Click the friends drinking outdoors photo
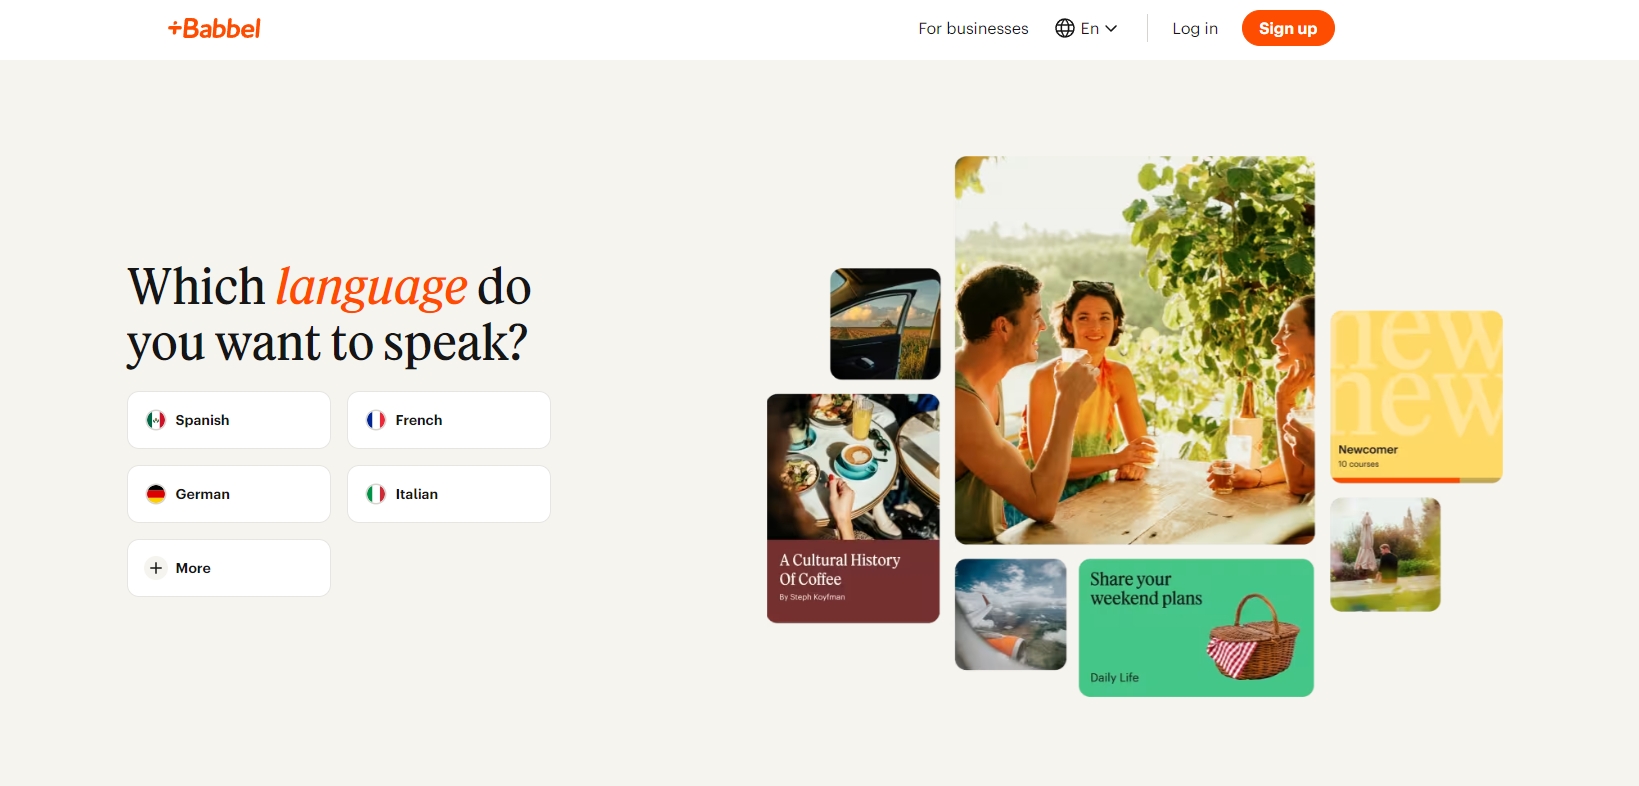The height and width of the screenshot is (786, 1639). click(x=1135, y=350)
